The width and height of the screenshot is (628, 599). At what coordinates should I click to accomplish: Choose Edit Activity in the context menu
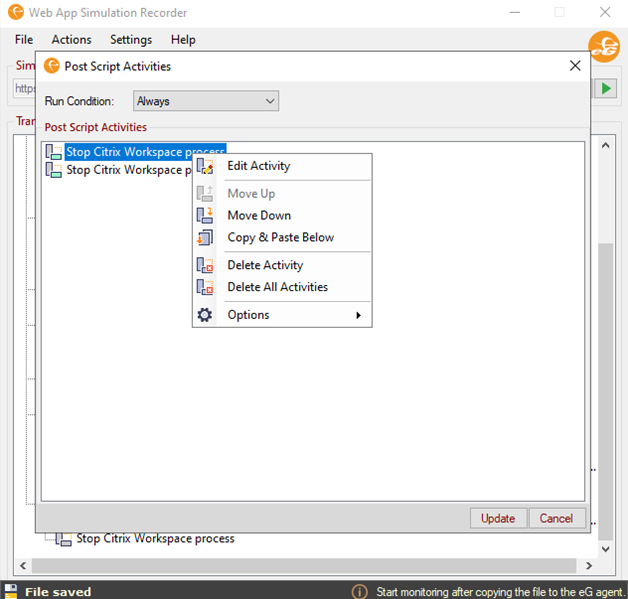pyautogui.click(x=282, y=166)
